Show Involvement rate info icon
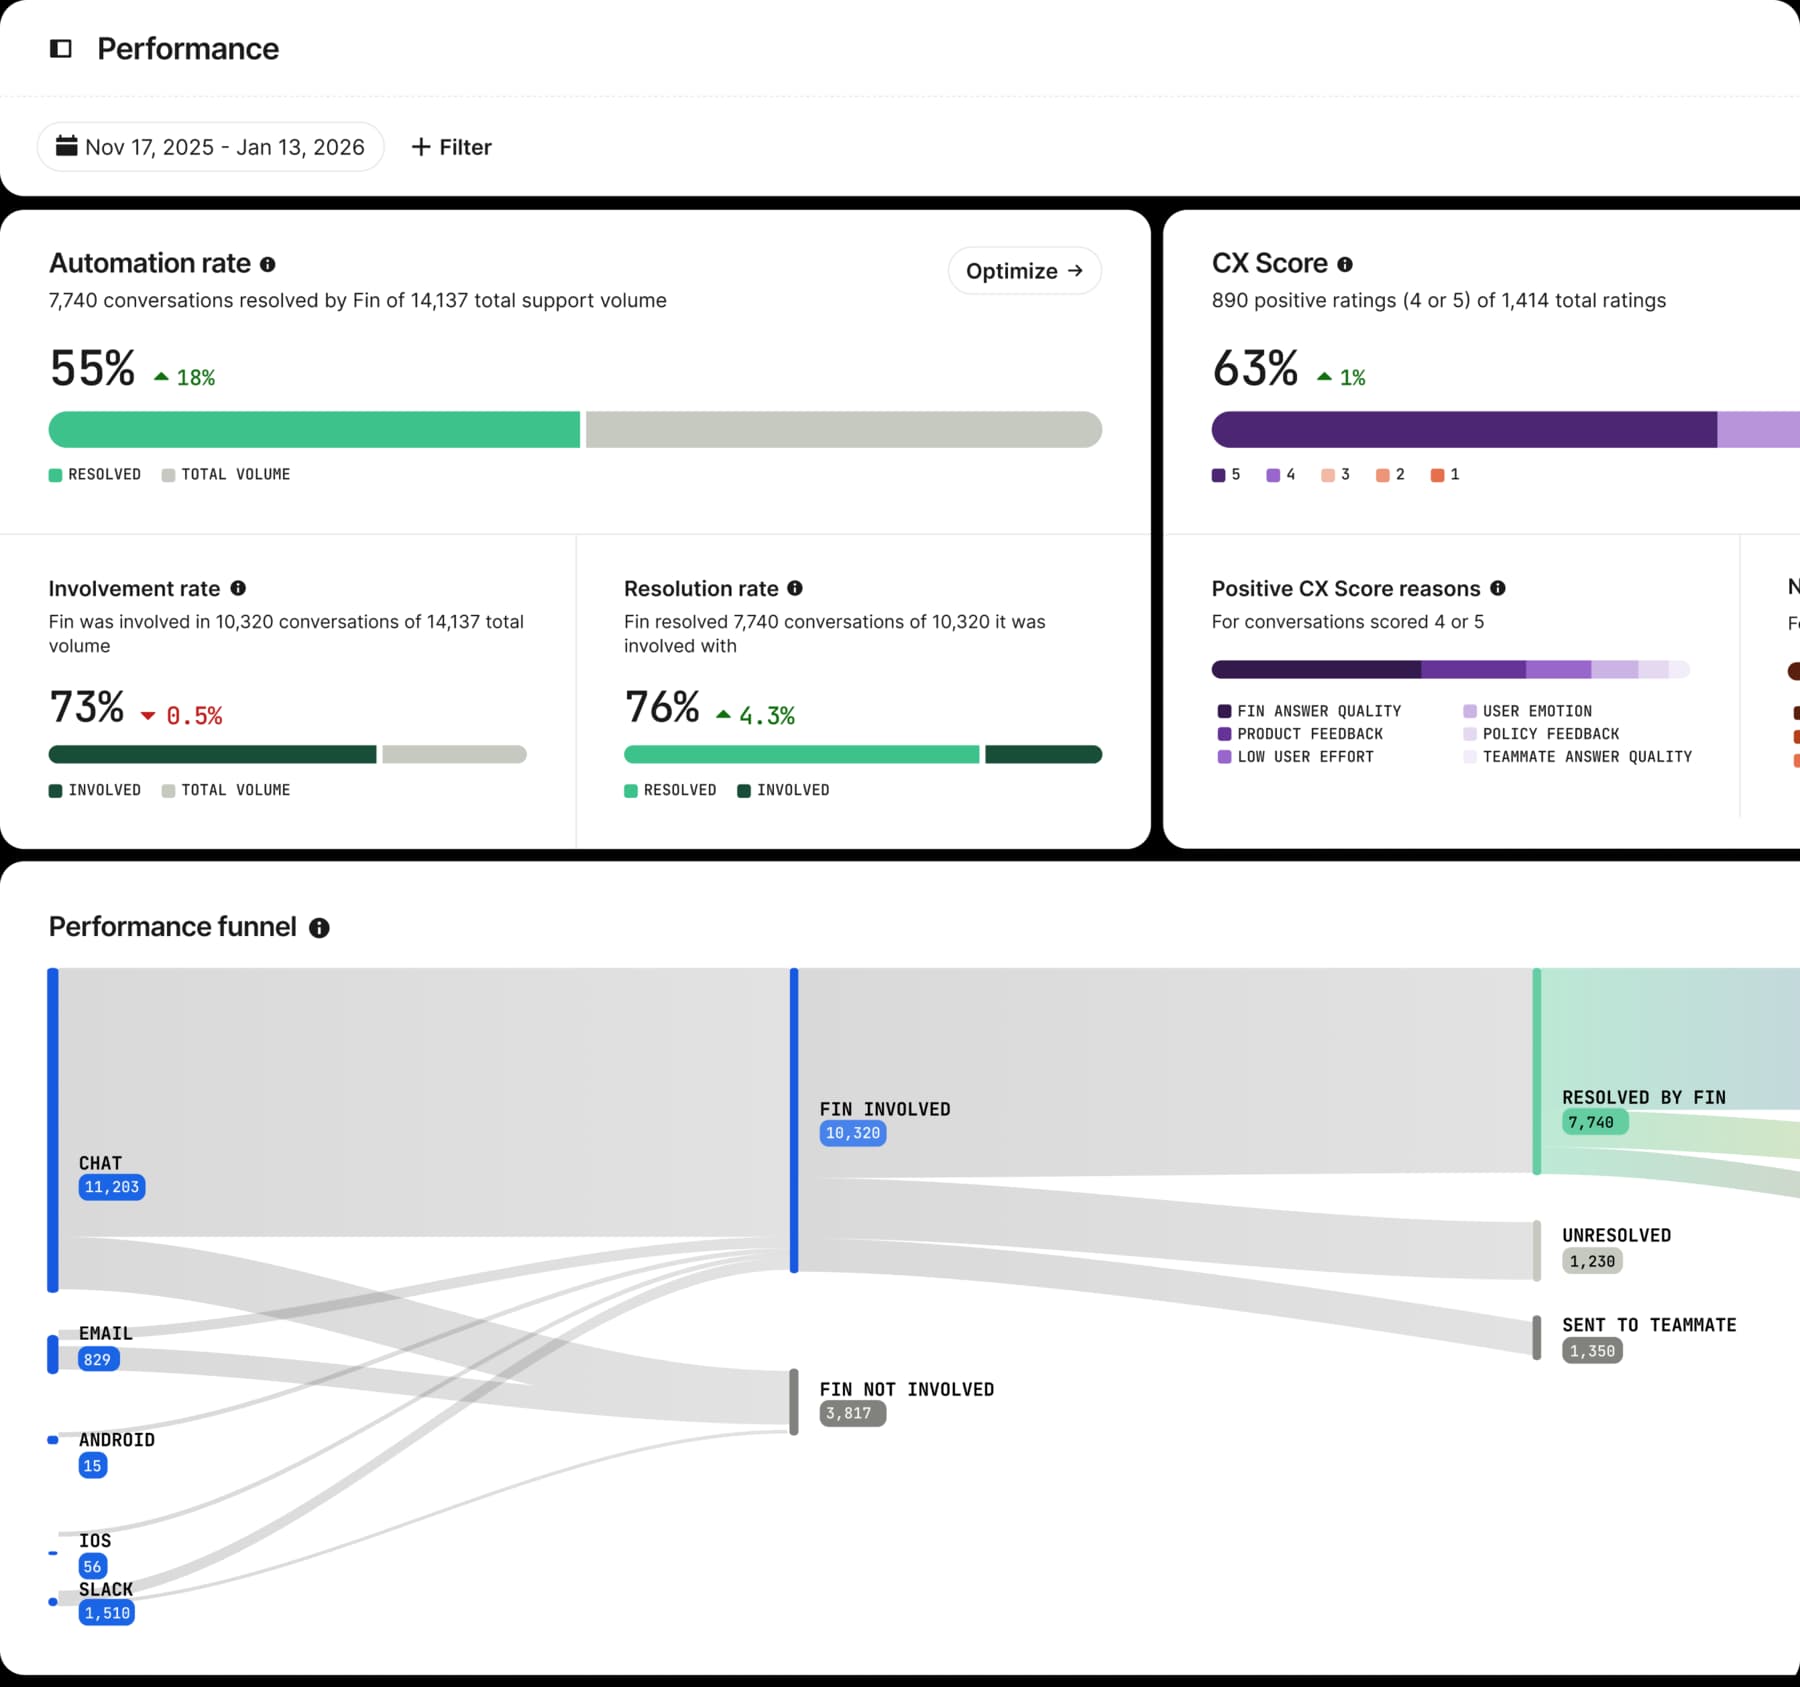This screenshot has width=1800, height=1687. (x=238, y=588)
